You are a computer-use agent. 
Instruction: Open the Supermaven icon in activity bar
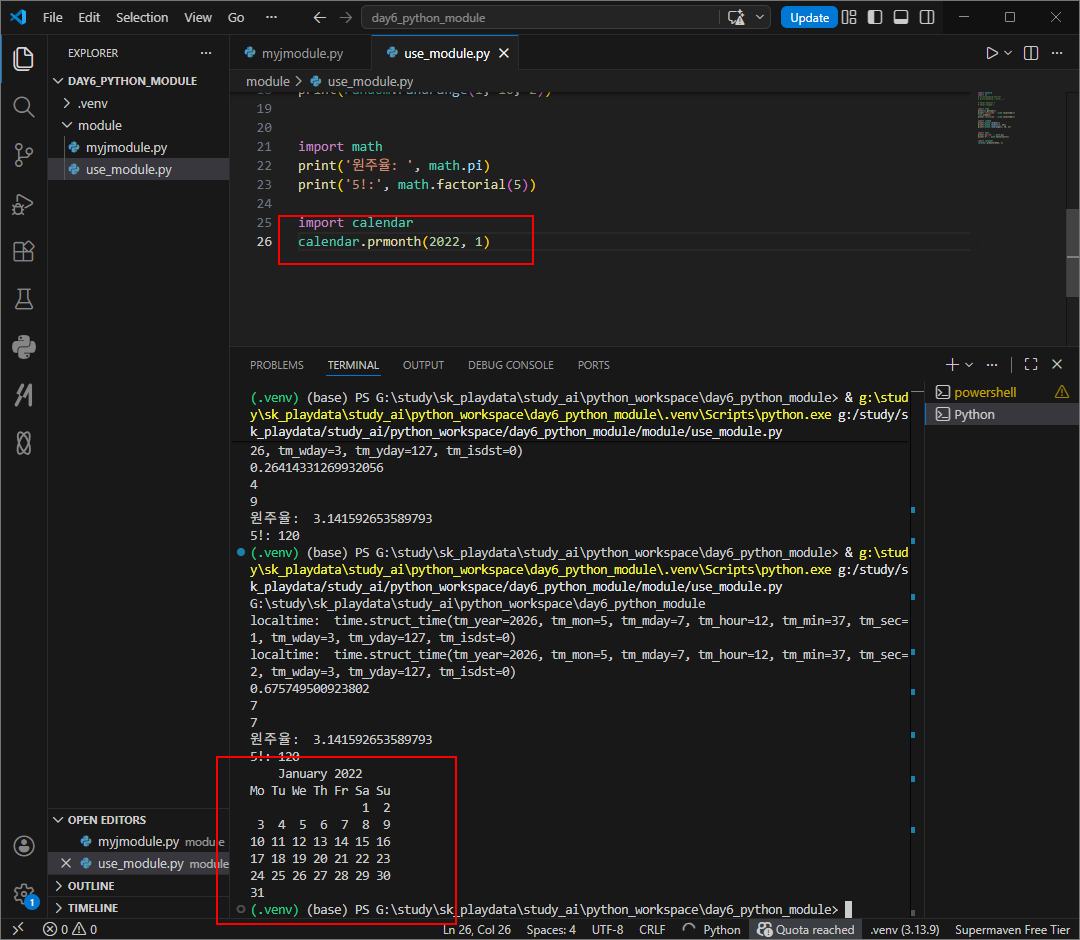coord(23,395)
